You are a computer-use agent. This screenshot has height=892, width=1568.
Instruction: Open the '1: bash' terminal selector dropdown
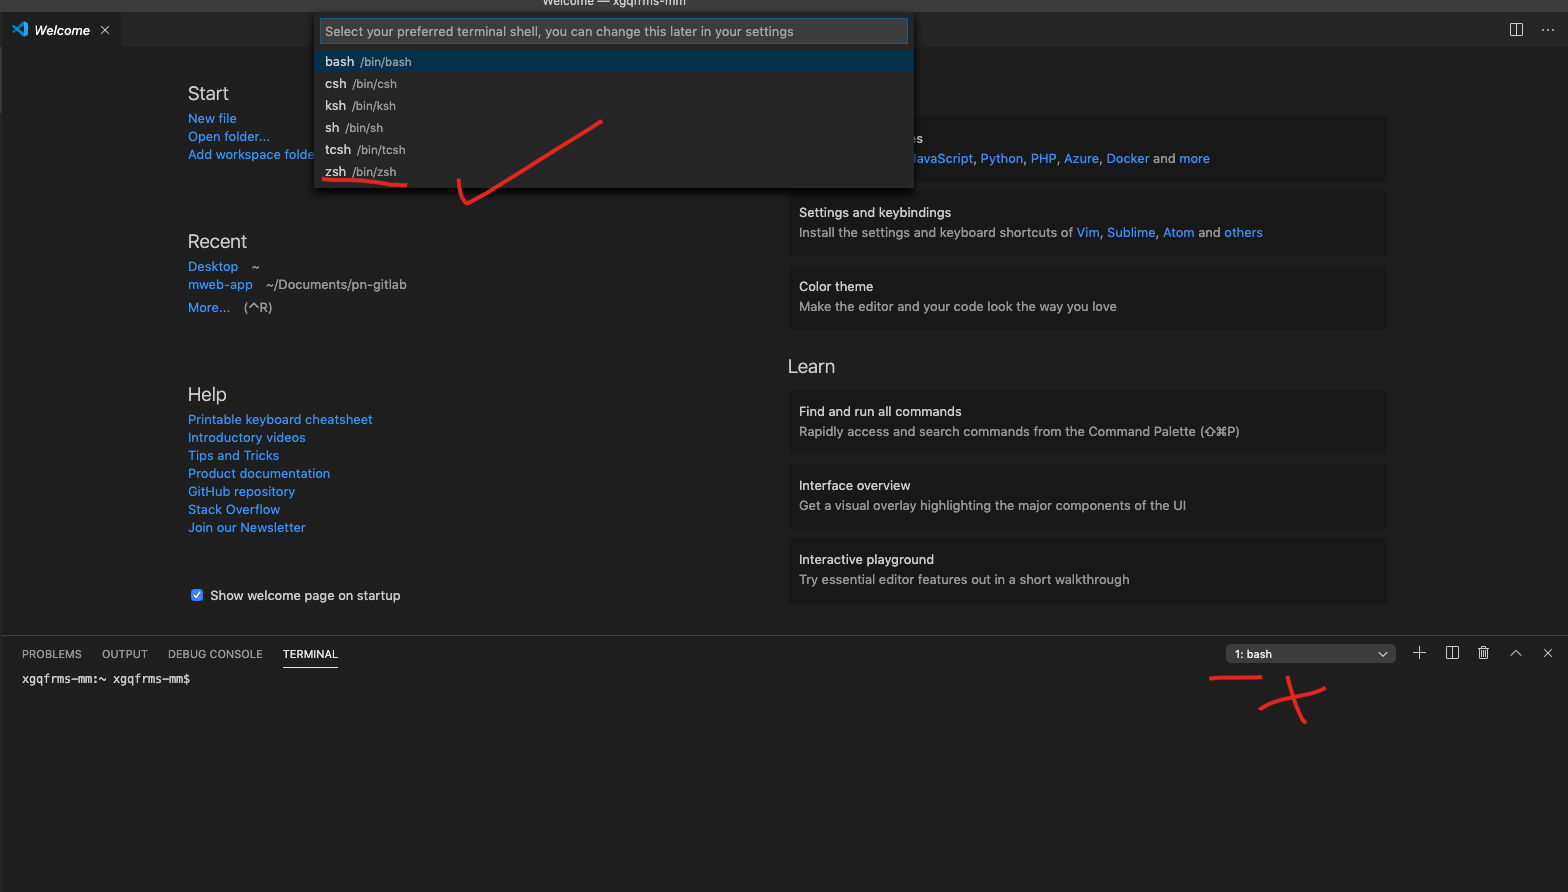pos(1310,654)
